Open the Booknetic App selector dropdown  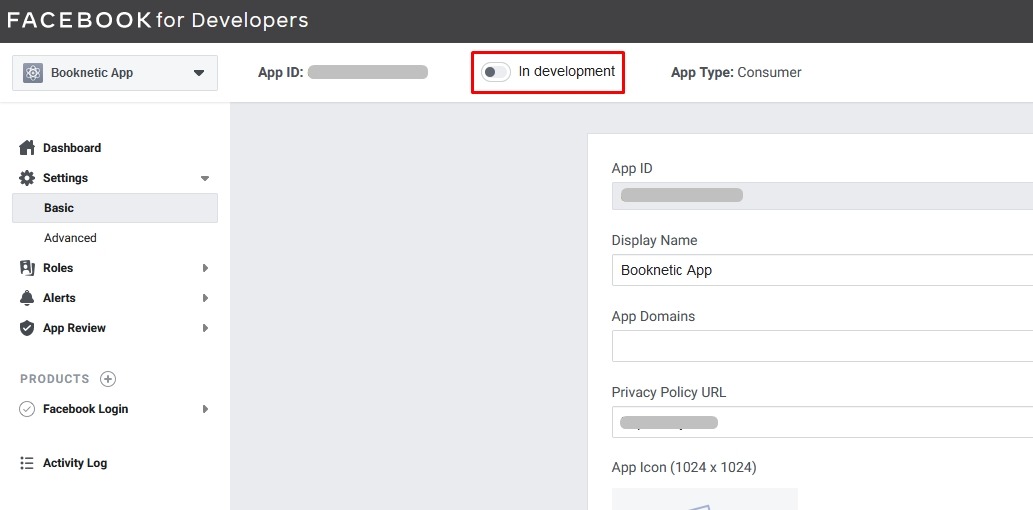(x=198, y=73)
